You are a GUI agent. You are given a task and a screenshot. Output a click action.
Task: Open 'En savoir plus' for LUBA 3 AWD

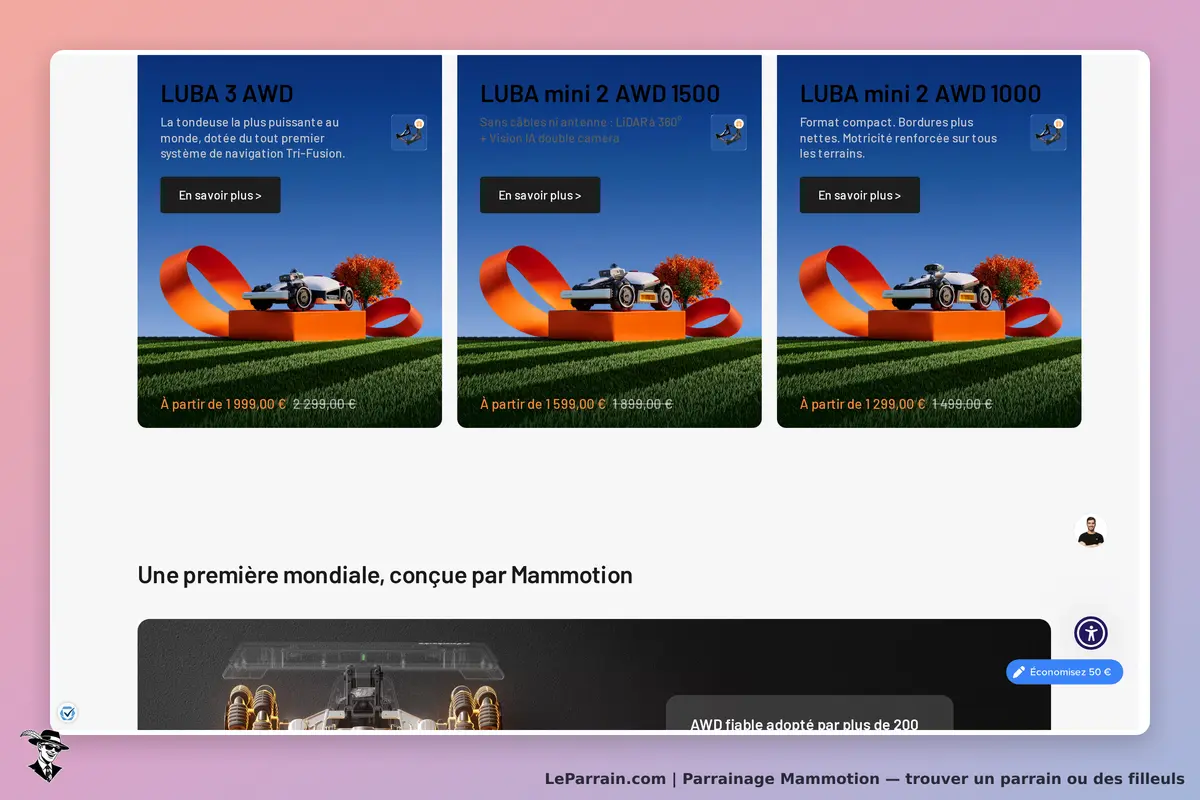220,195
